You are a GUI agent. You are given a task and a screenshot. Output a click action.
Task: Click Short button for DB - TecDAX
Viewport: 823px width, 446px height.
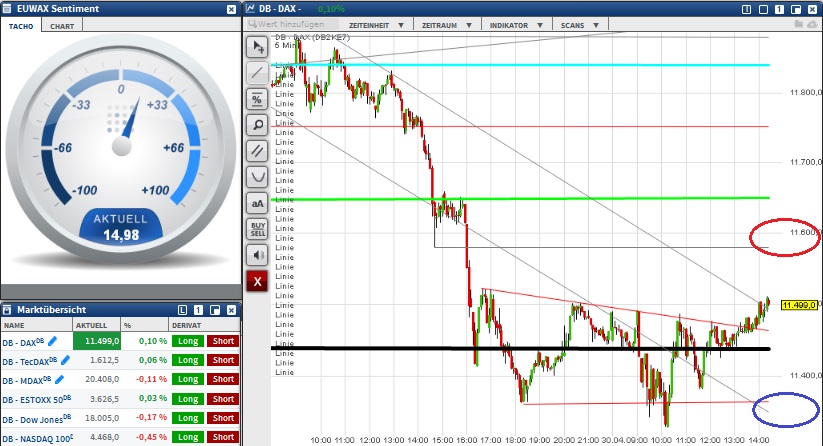(223, 360)
